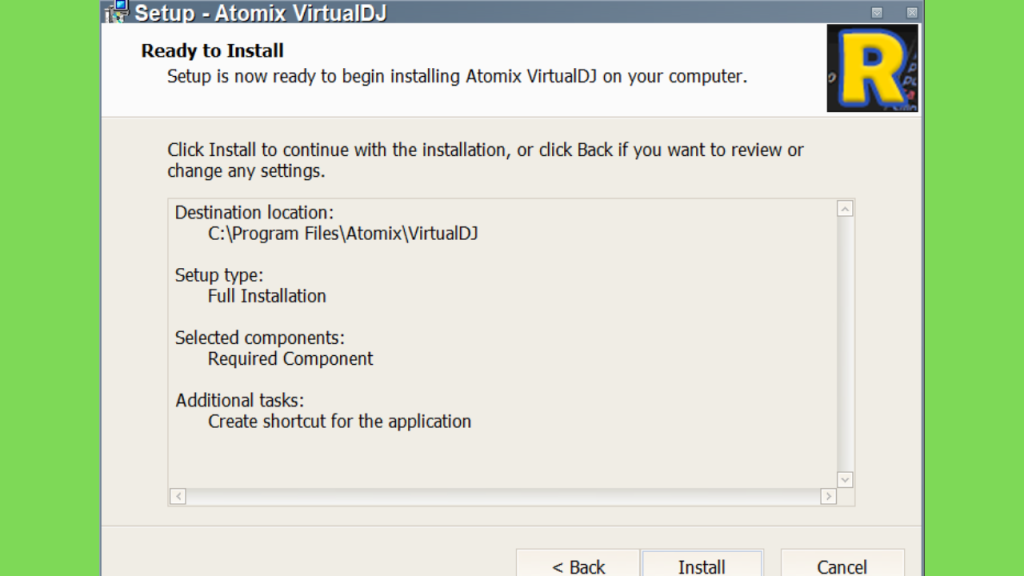Go back with the < Back button

[578, 566]
